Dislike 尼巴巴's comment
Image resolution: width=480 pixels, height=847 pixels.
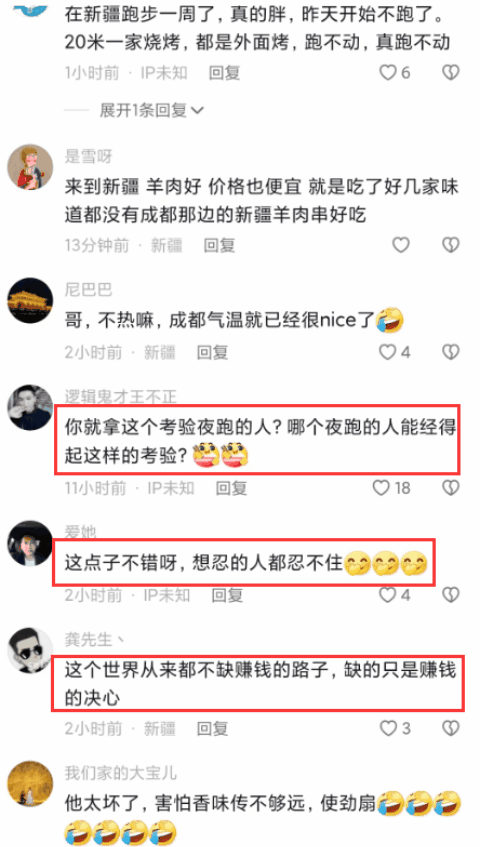click(x=450, y=353)
